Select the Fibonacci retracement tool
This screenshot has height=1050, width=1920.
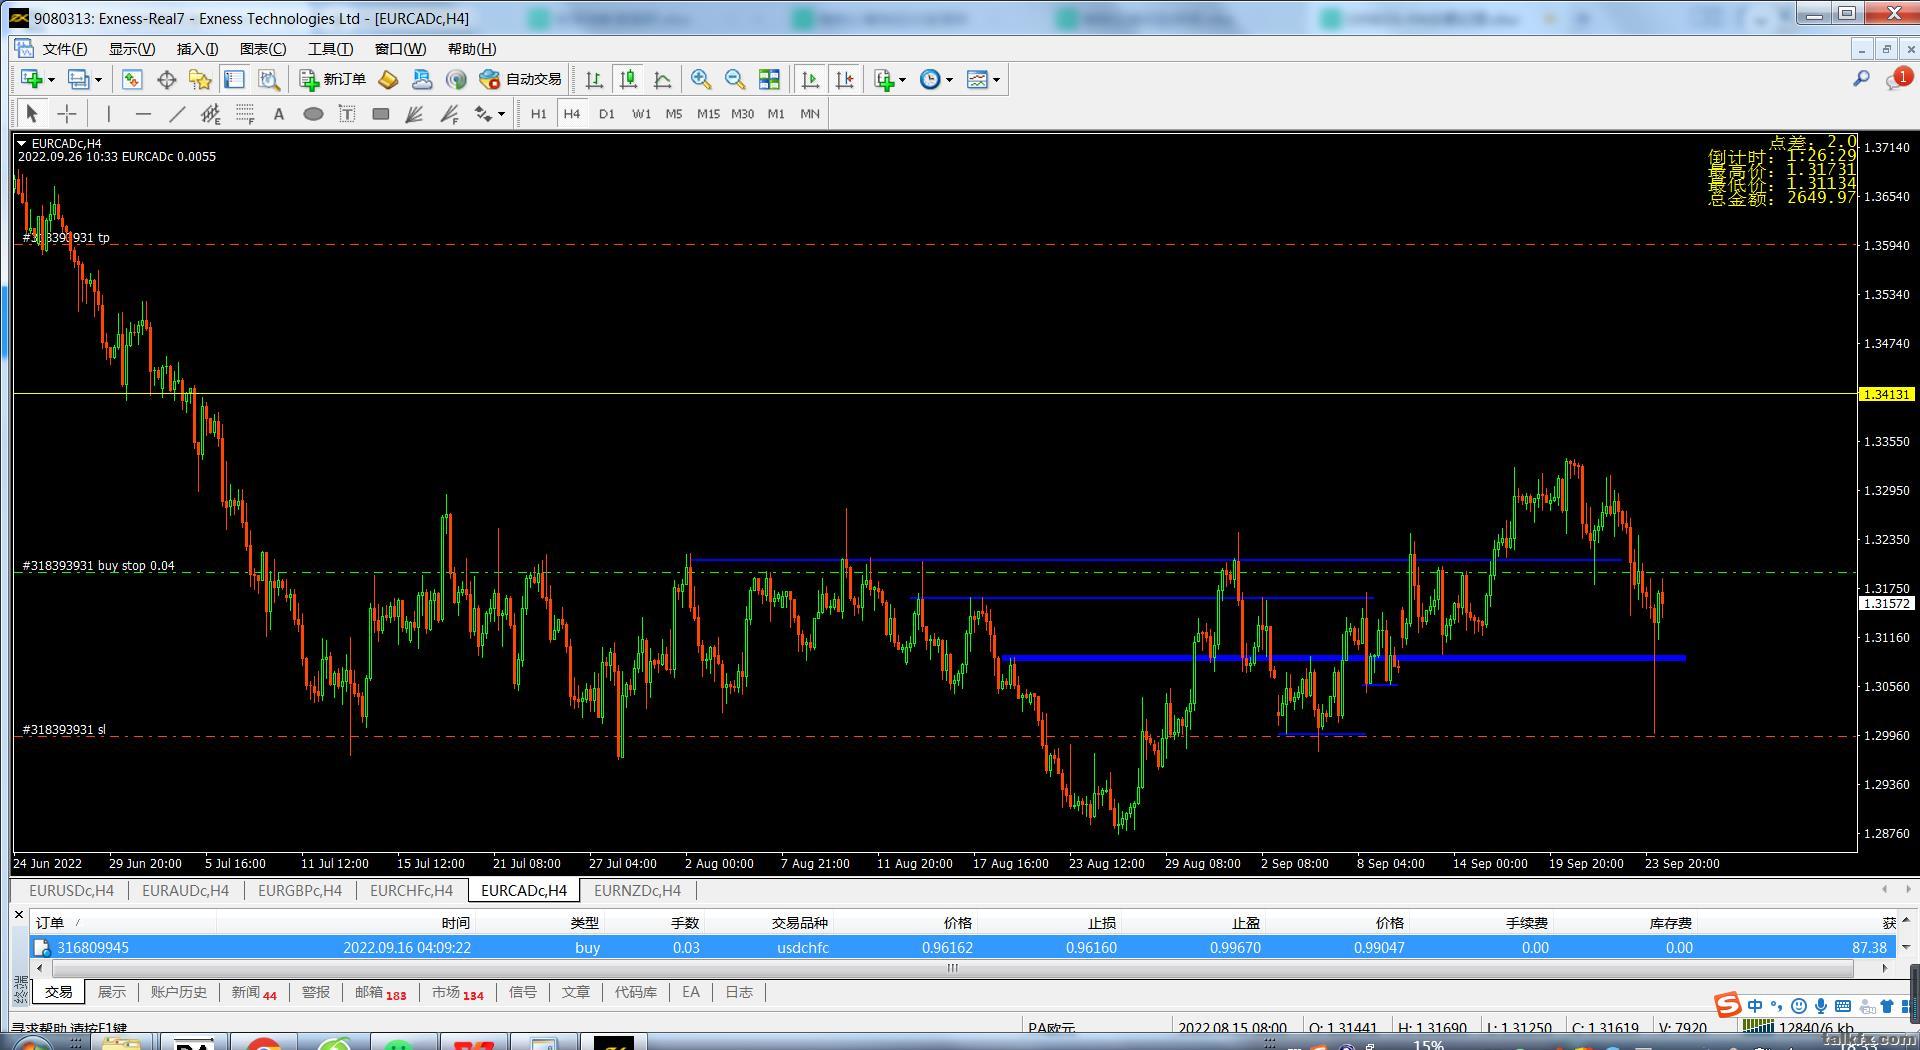click(245, 114)
